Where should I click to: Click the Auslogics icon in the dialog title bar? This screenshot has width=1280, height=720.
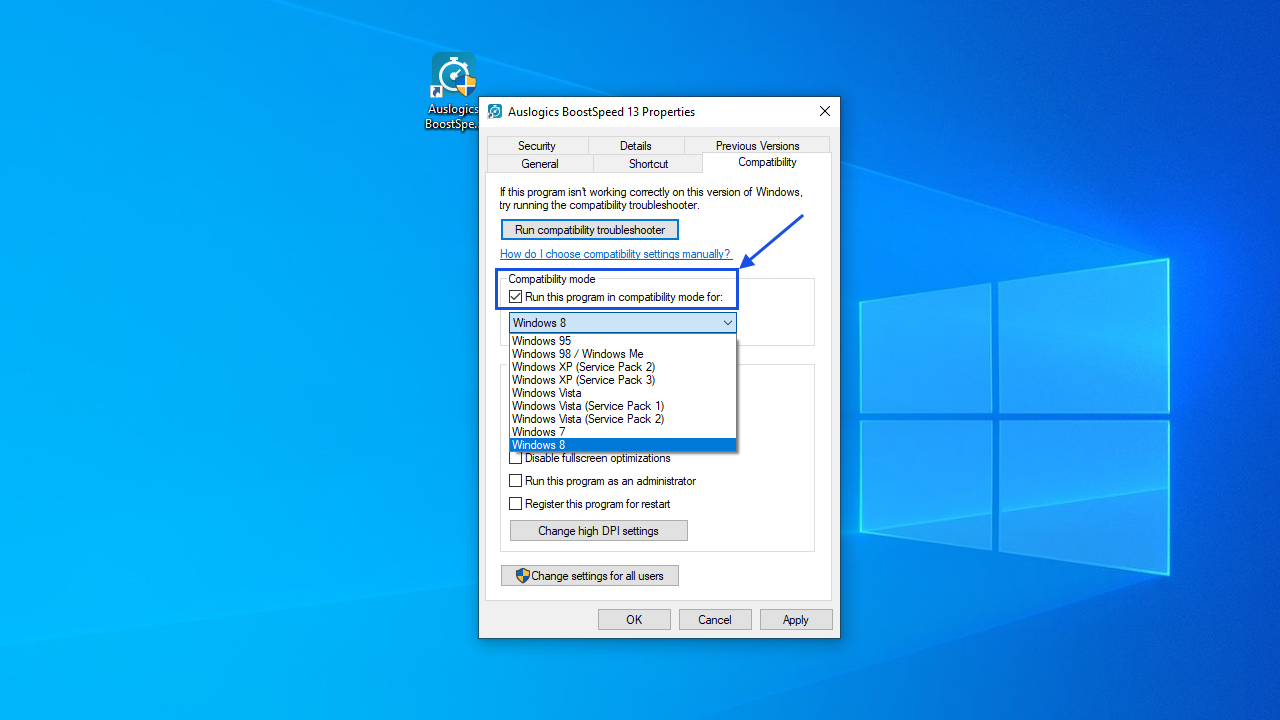pos(495,112)
